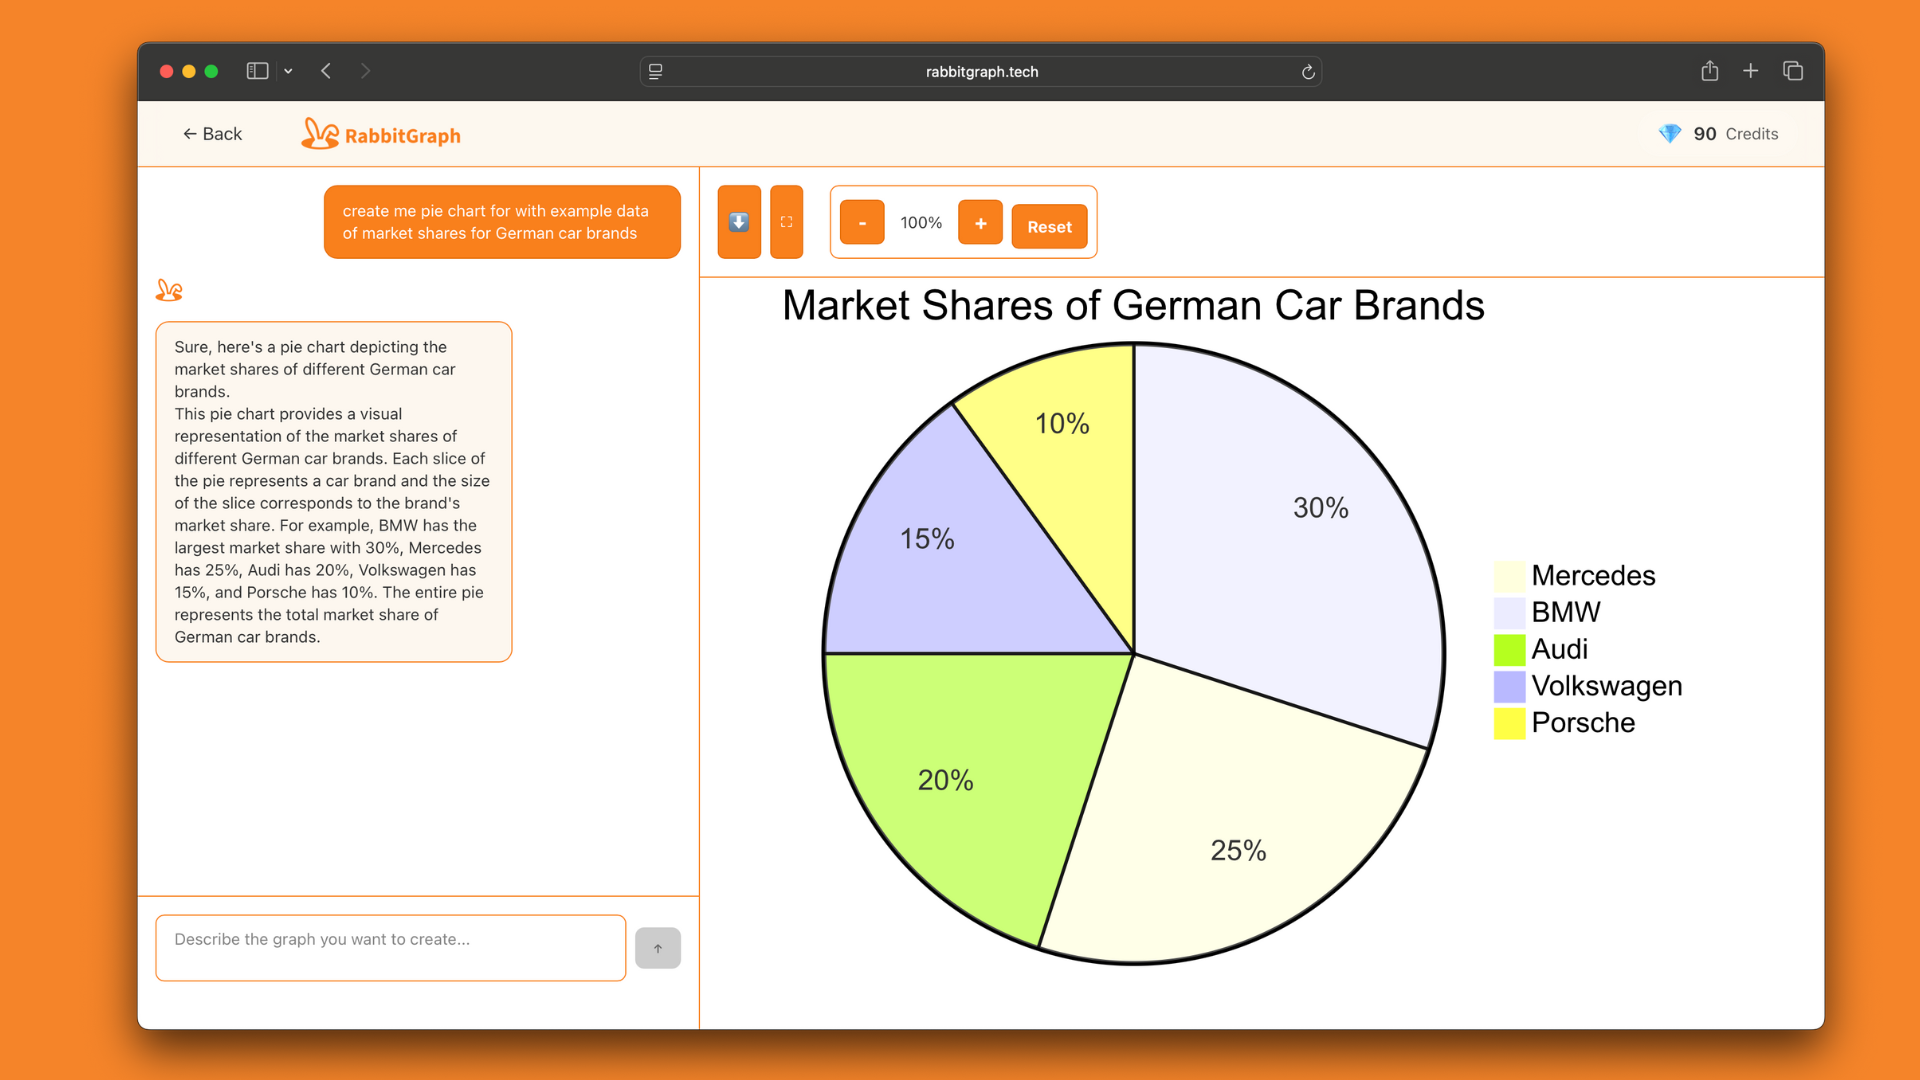Viewport: 1920px width, 1080px height.
Task: Go back via Back link
Action: point(212,134)
